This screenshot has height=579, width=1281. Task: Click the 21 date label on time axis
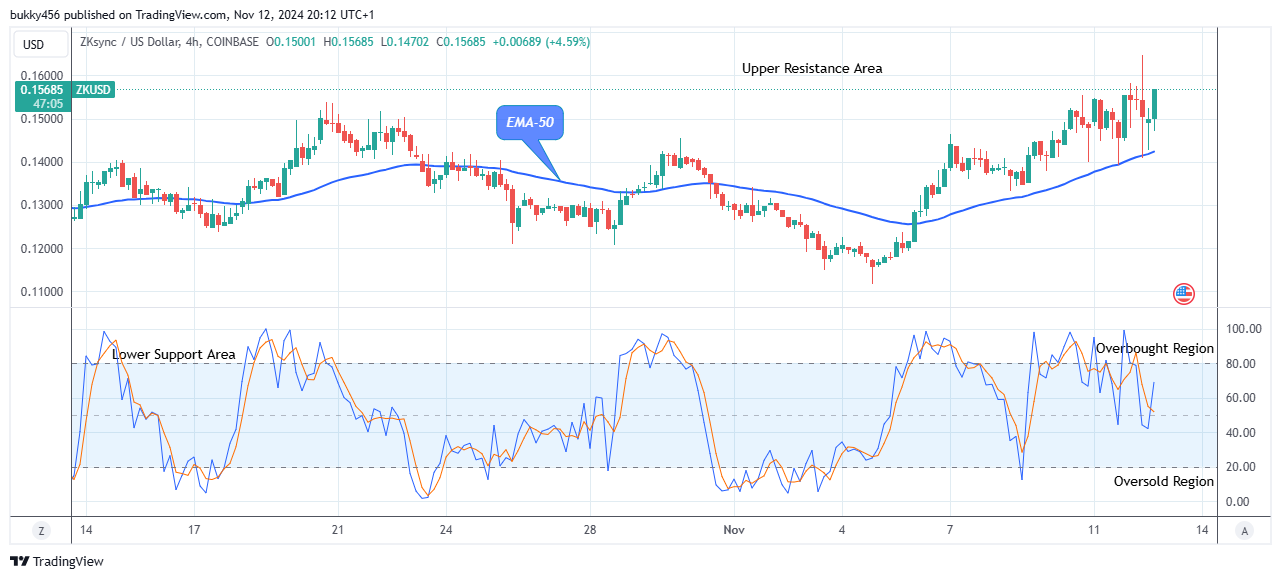click(337, 530)
